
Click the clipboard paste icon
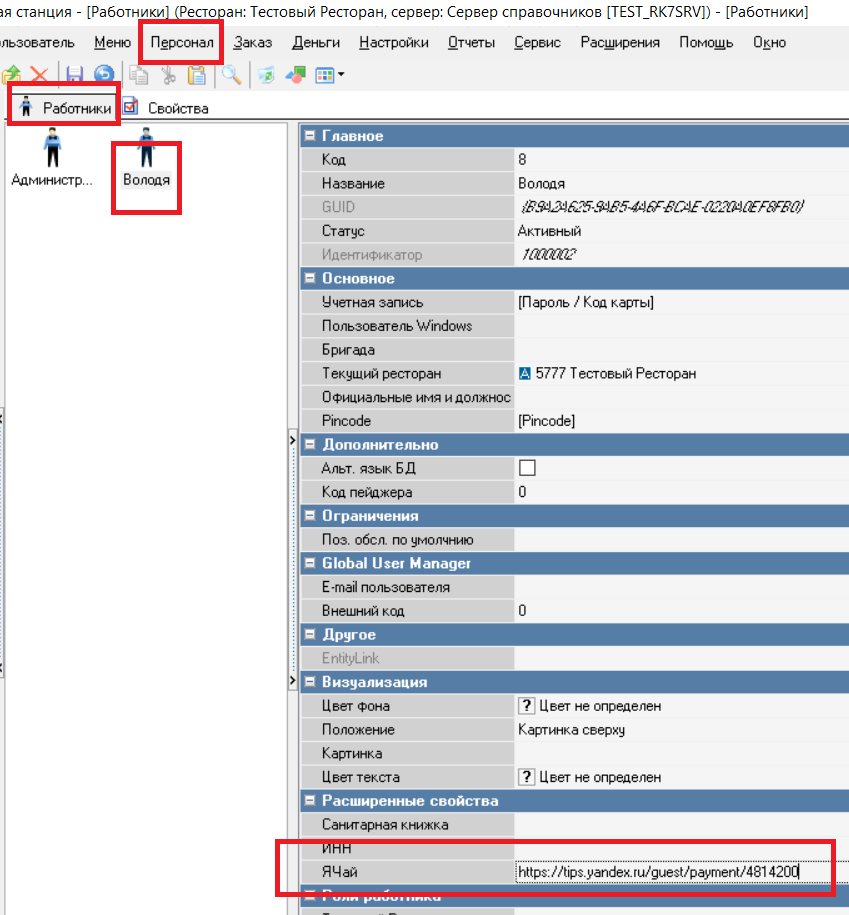(x=197, y=75)
